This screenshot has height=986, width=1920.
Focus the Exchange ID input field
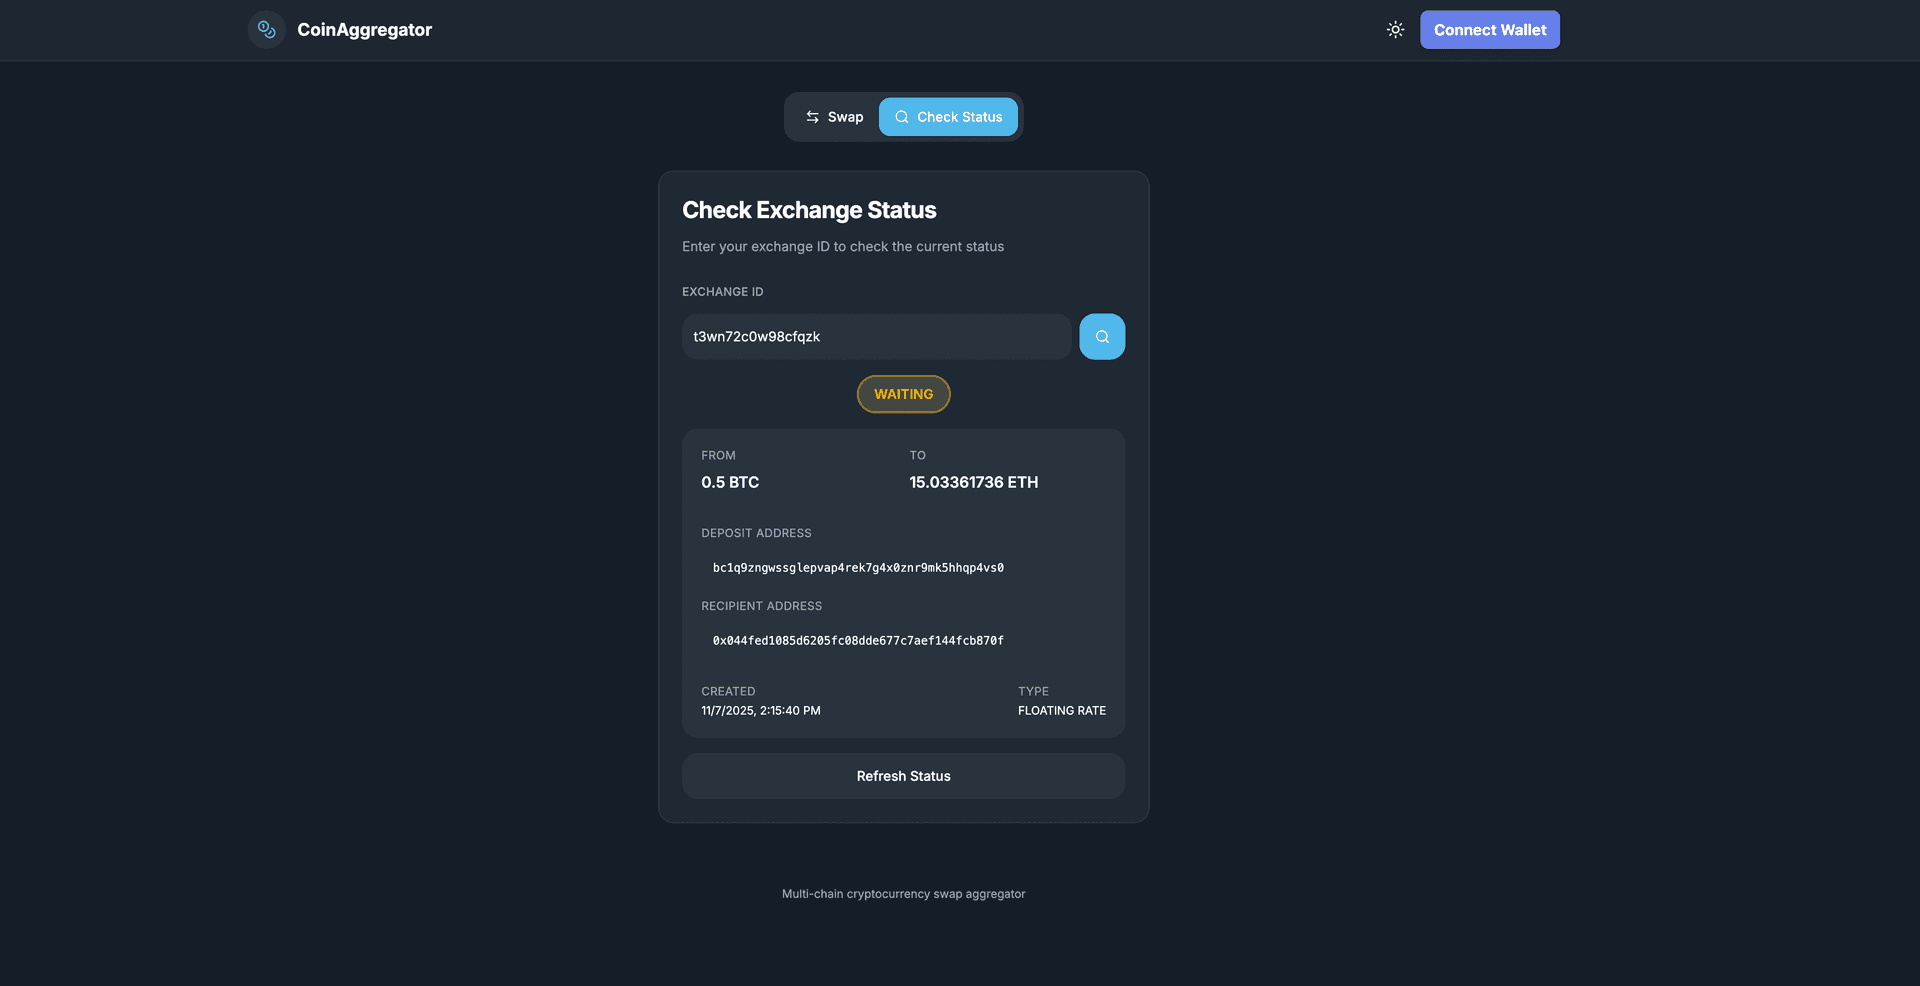875,337
